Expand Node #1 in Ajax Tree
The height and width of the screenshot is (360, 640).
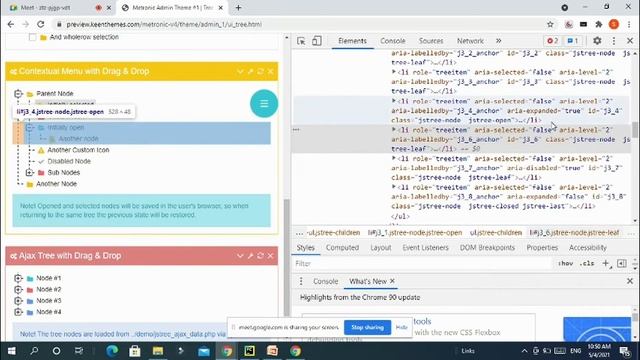(18, 278)
